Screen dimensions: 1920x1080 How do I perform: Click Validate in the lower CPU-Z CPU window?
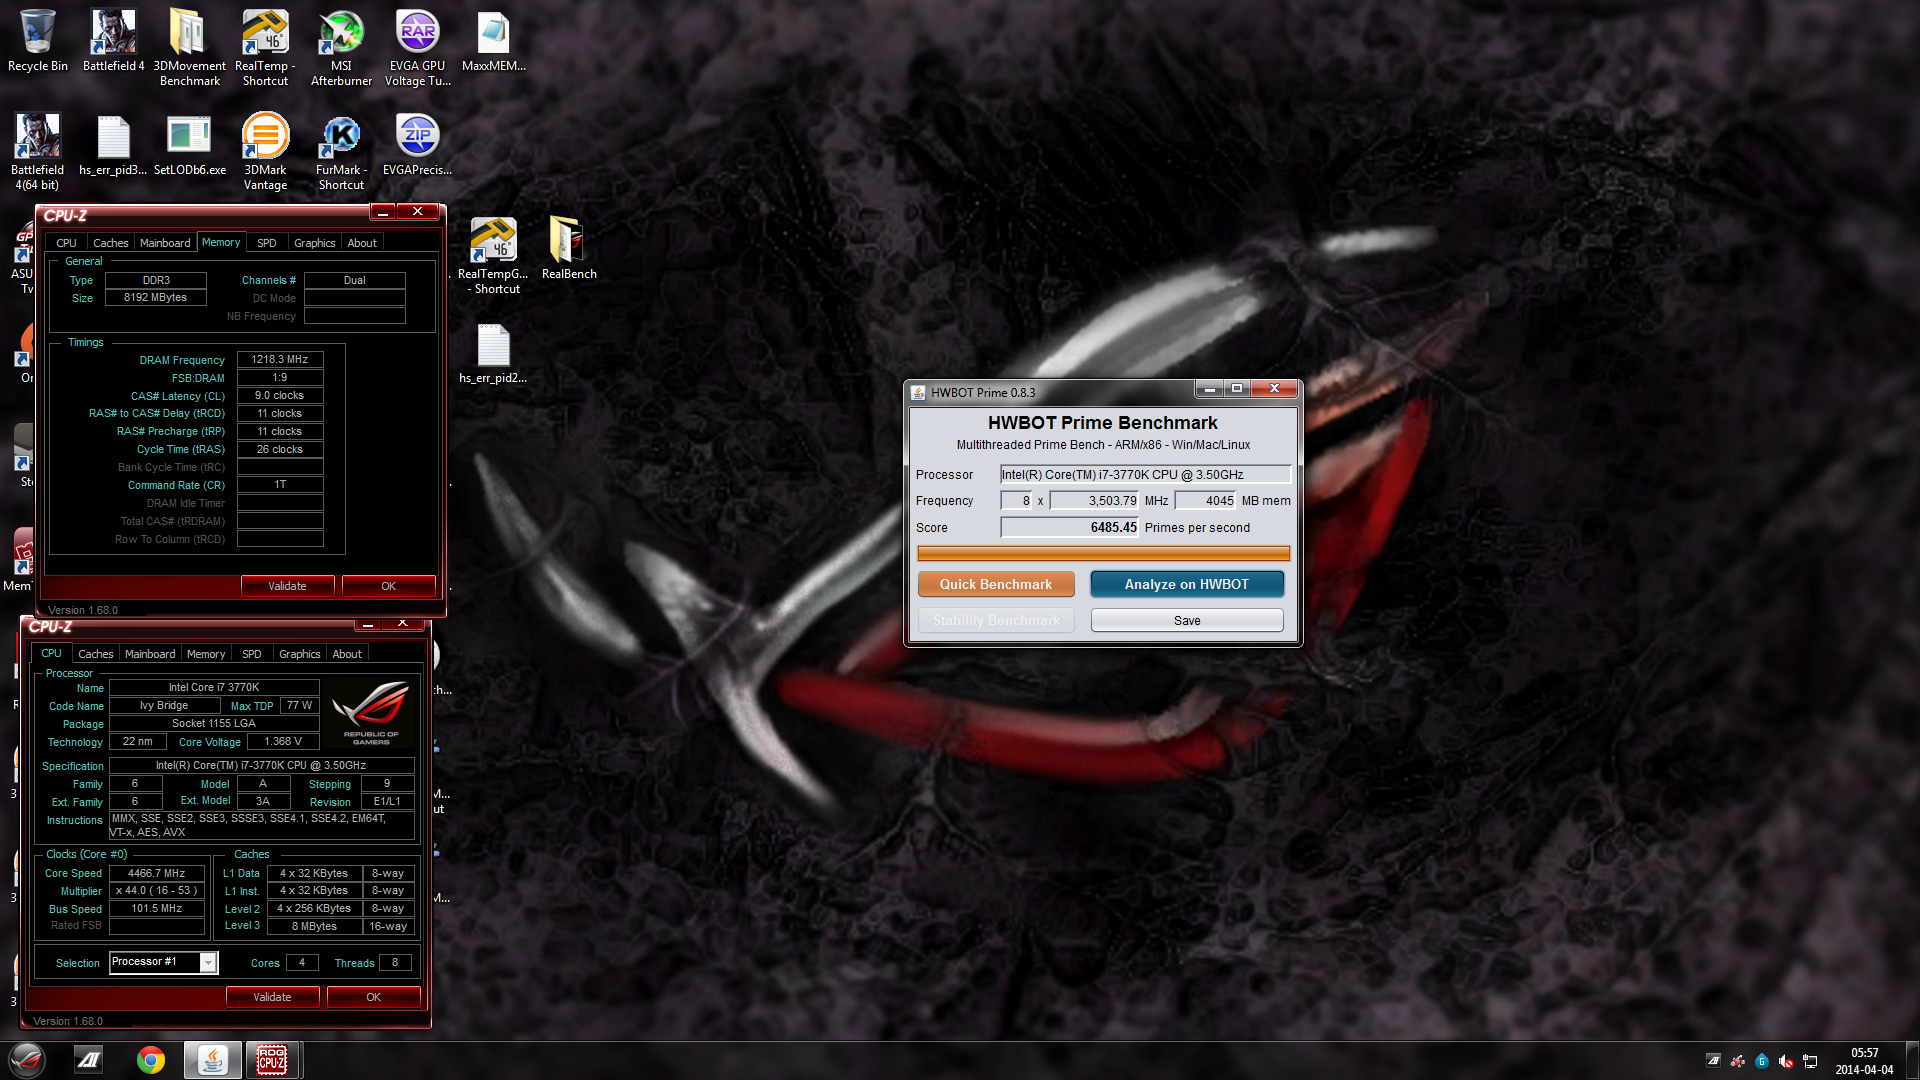[272, 997]
